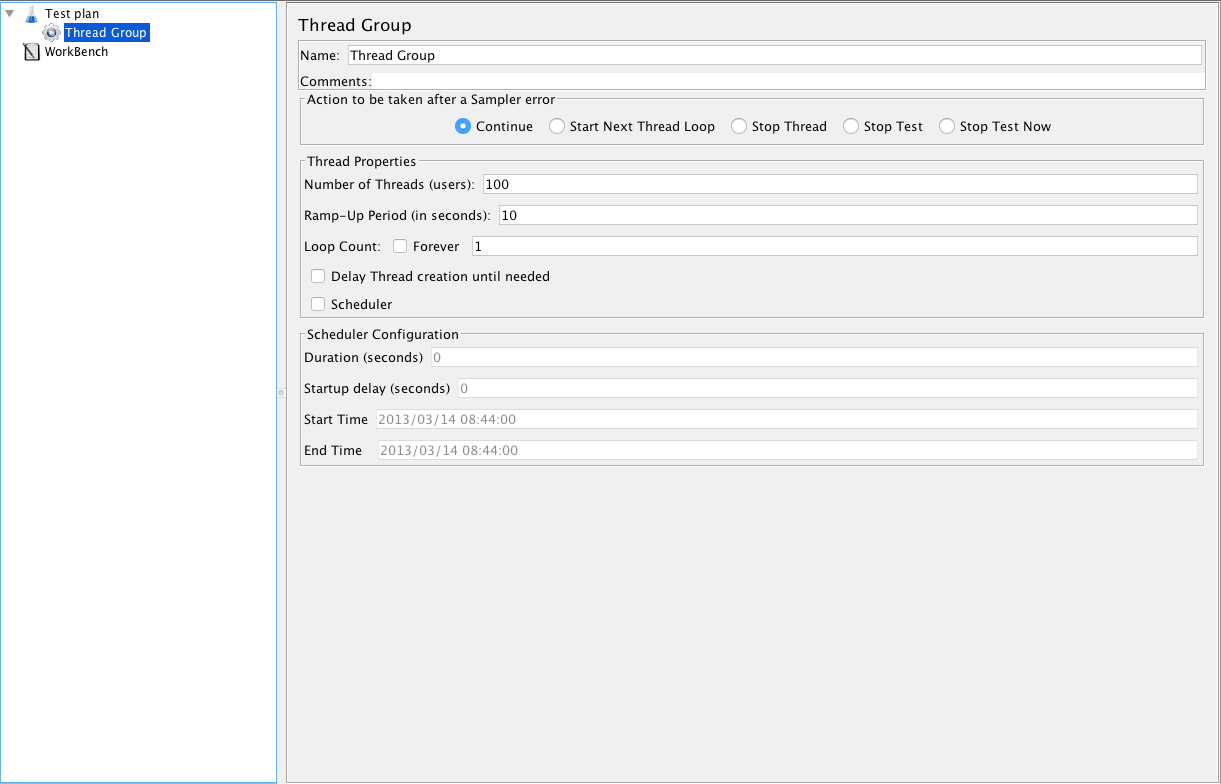Choose Start Next Thread Loop option
The width and height of the screenshot is (1221, 784).
557,127
